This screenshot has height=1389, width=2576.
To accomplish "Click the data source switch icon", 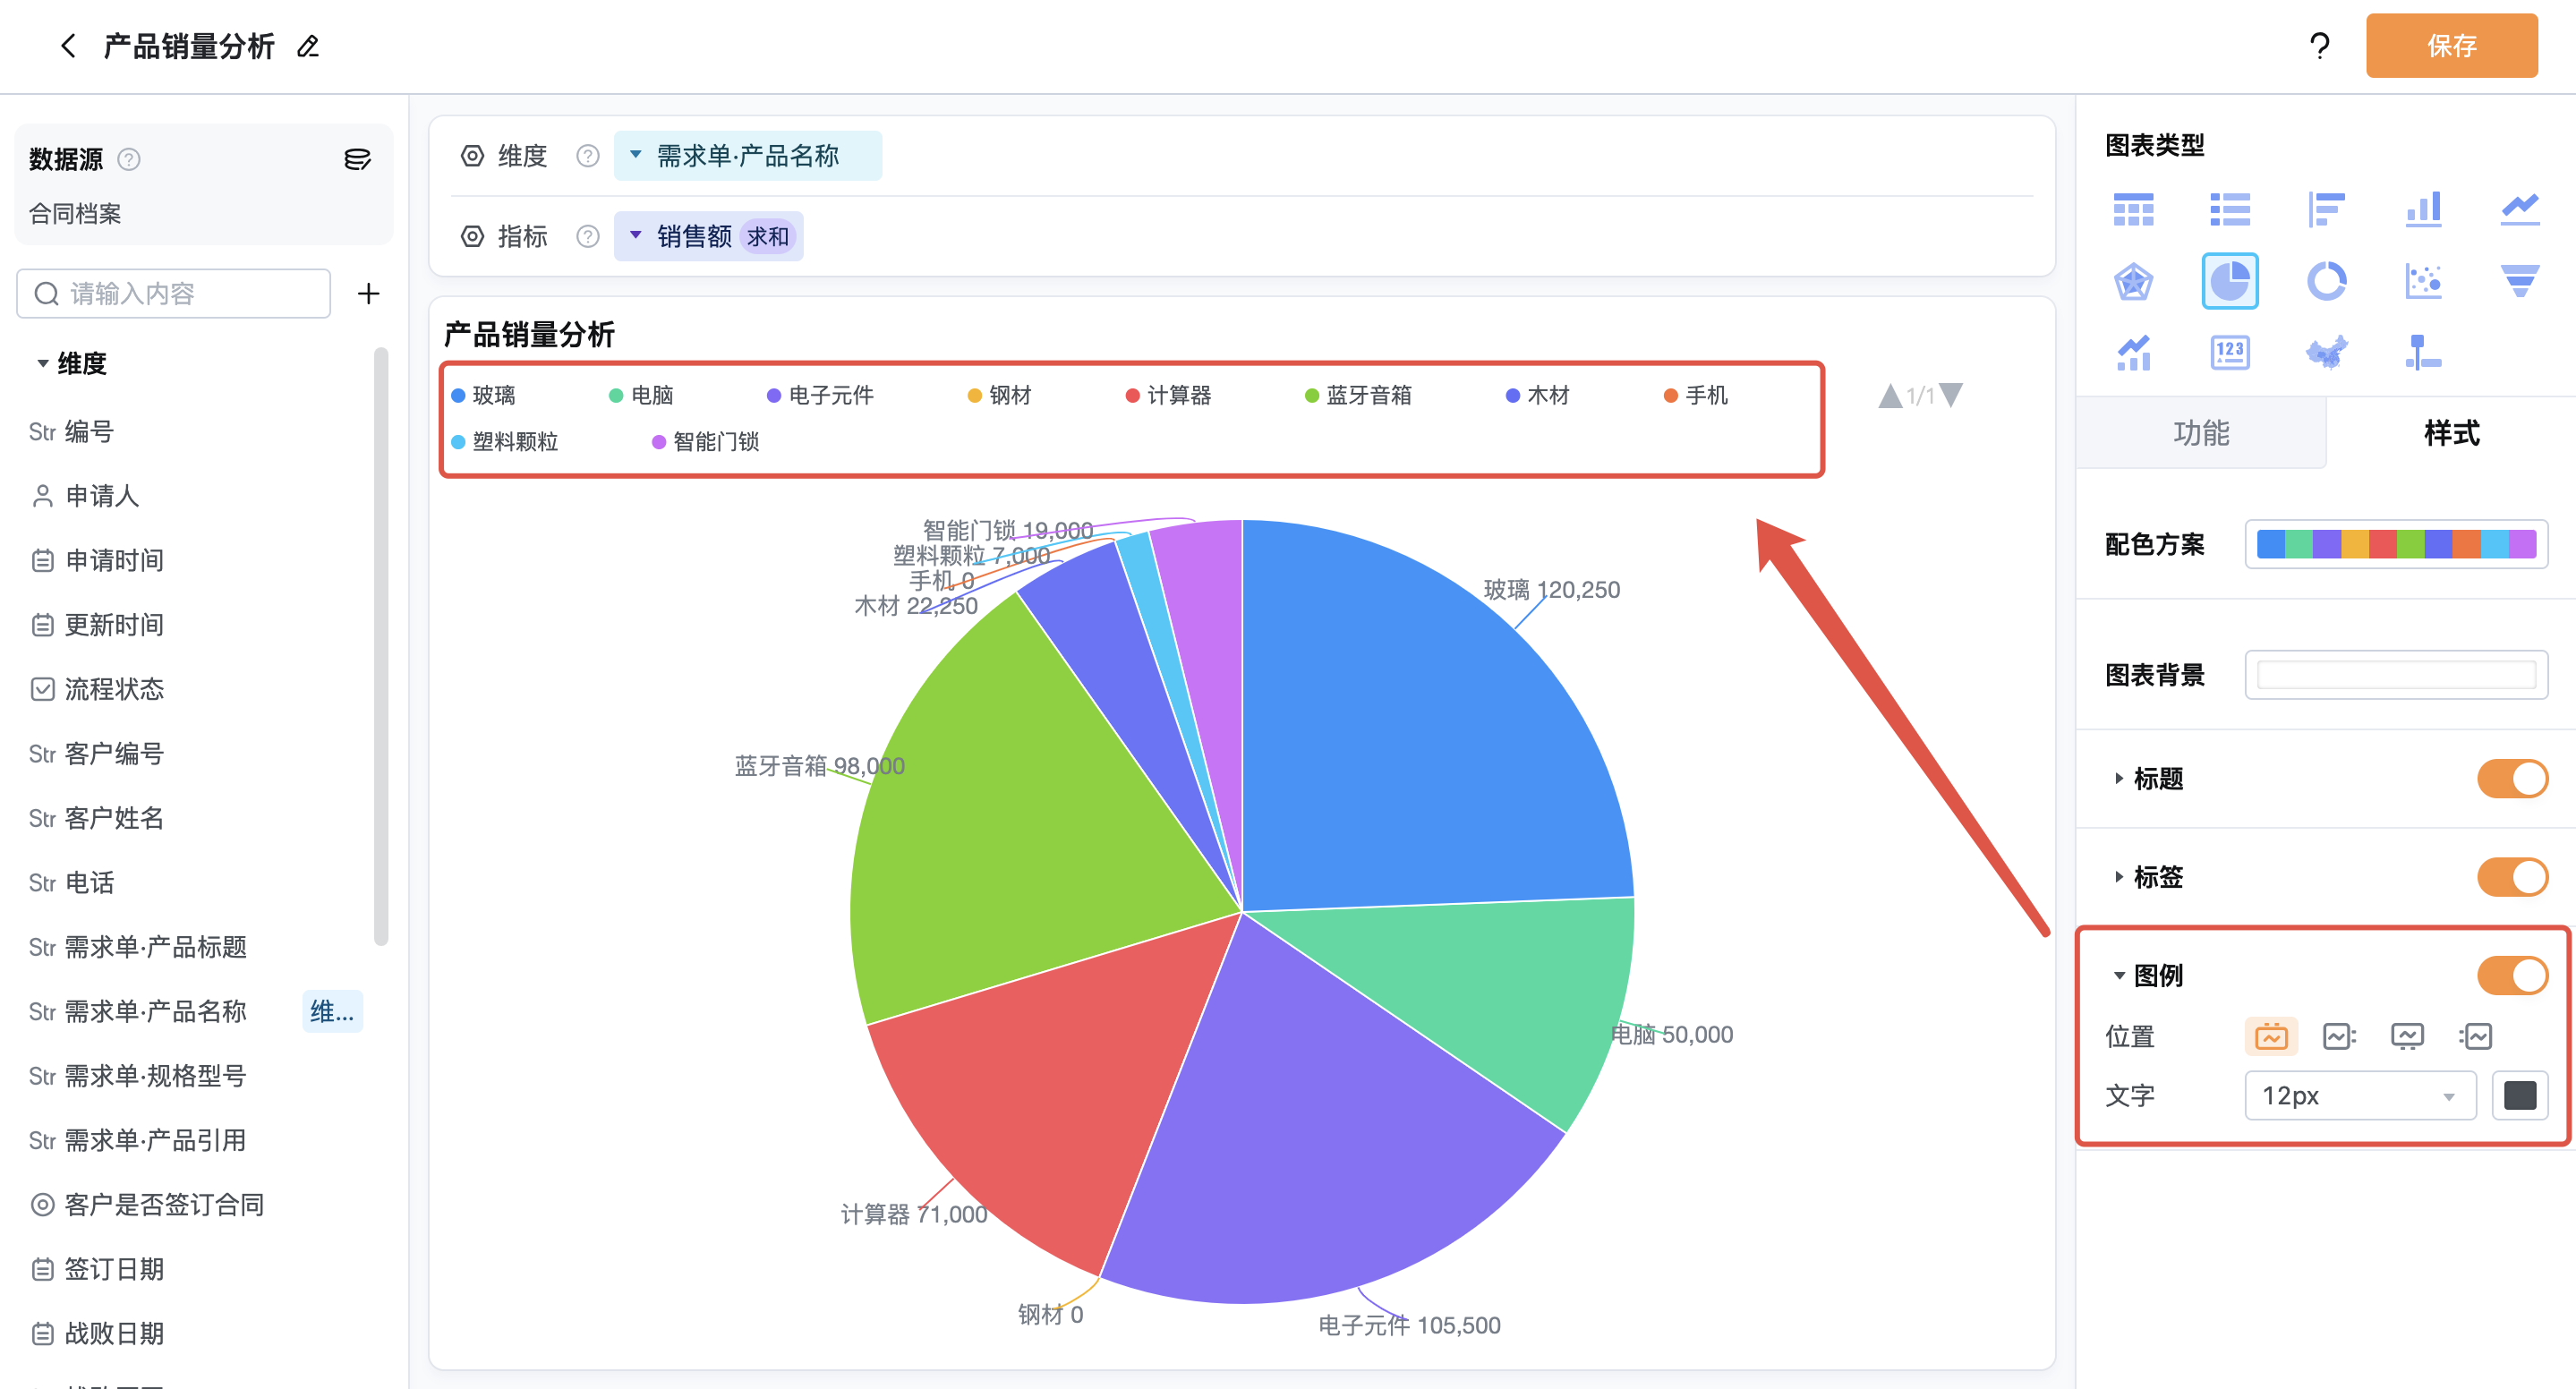I will pos(357,159).
